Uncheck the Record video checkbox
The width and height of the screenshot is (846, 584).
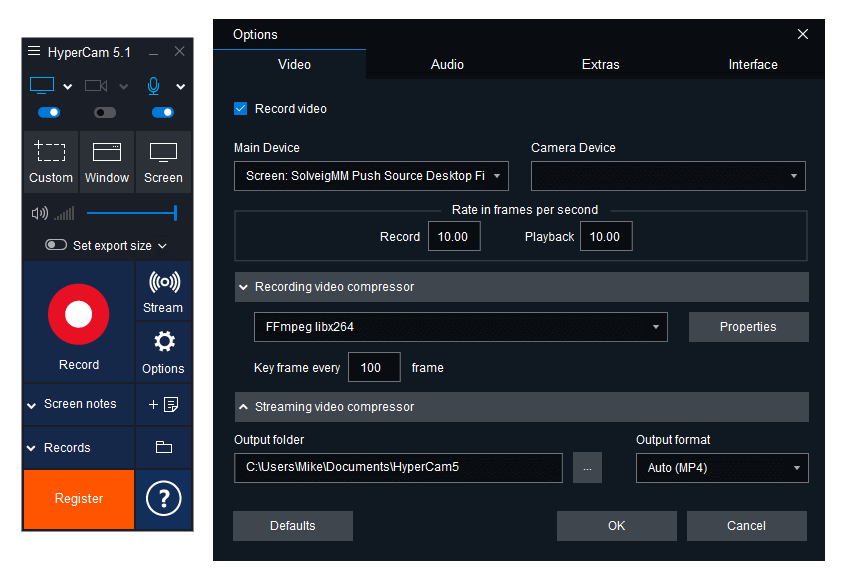click(x=241, y=108)
